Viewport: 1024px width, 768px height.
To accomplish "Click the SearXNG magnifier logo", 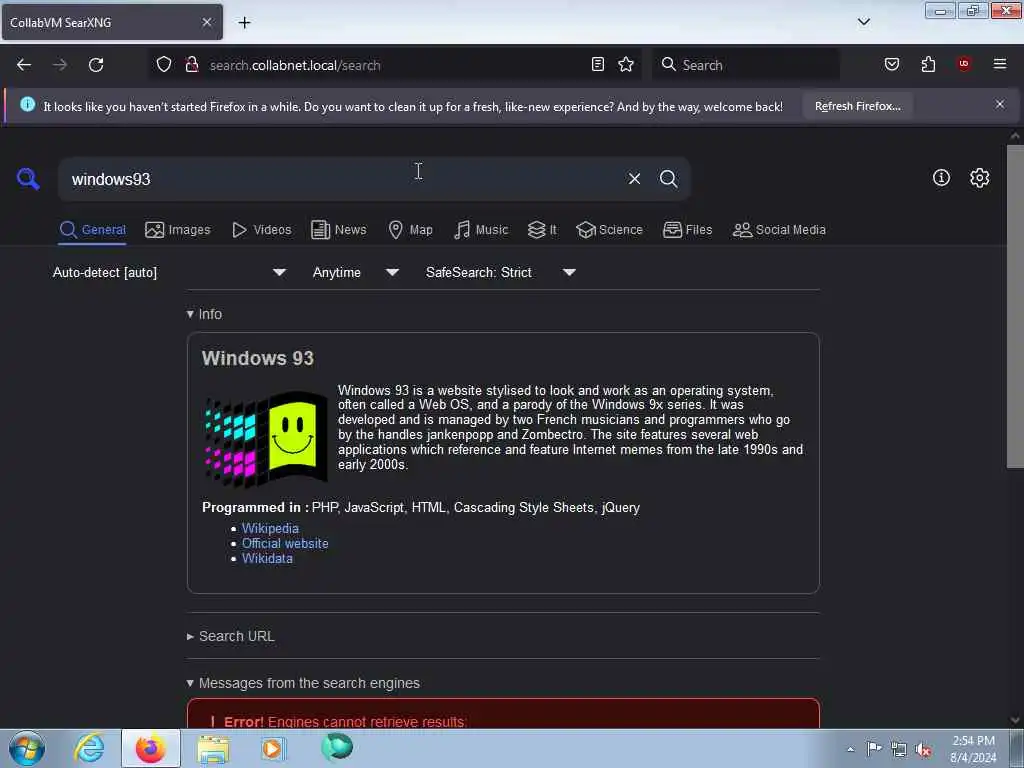I will click(x=28, y=178).
